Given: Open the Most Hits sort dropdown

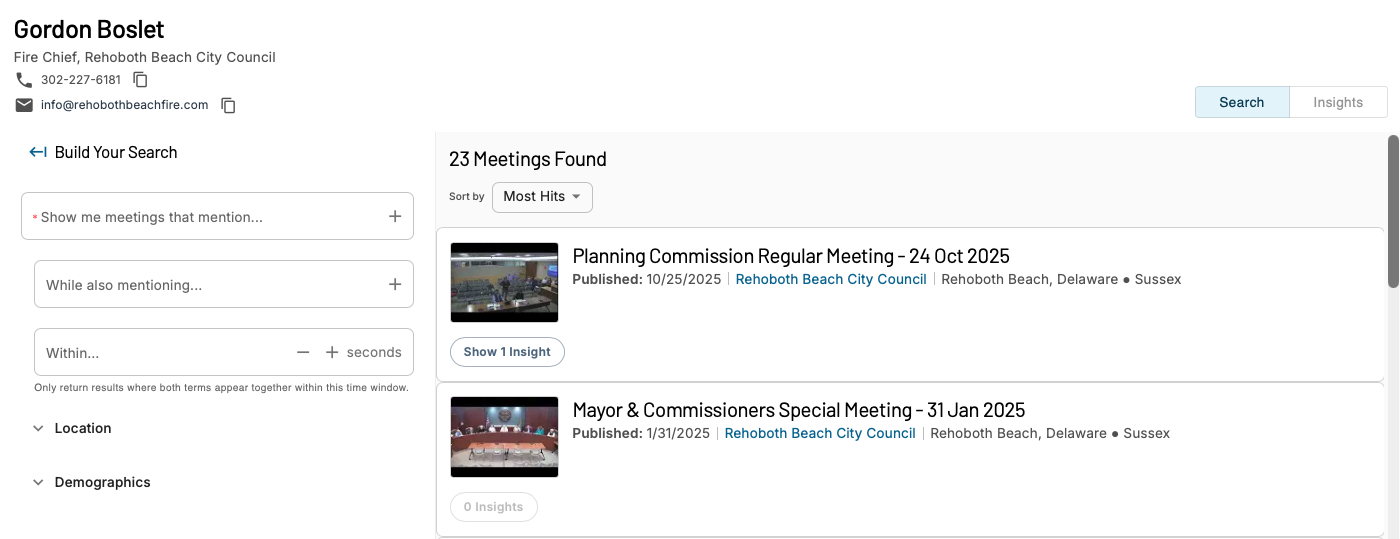Looking at the screenshot, I should pos(542,197).
